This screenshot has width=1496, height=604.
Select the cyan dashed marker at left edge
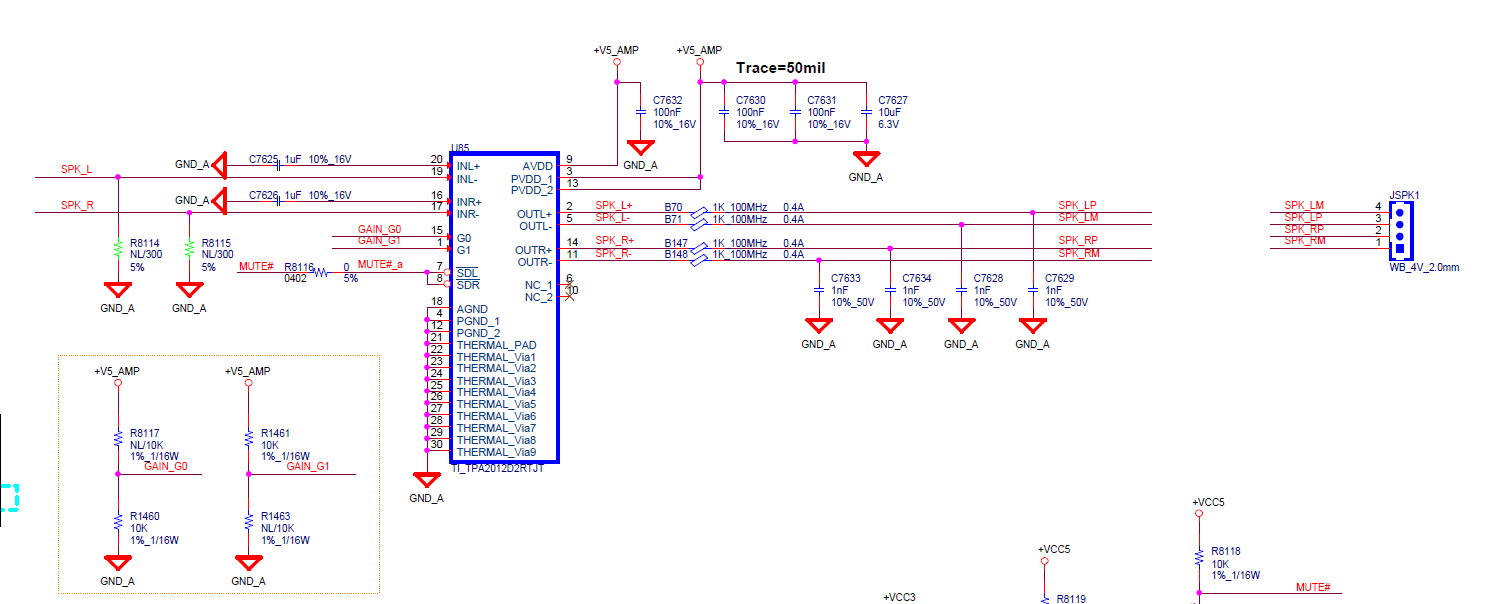(10, 497)
